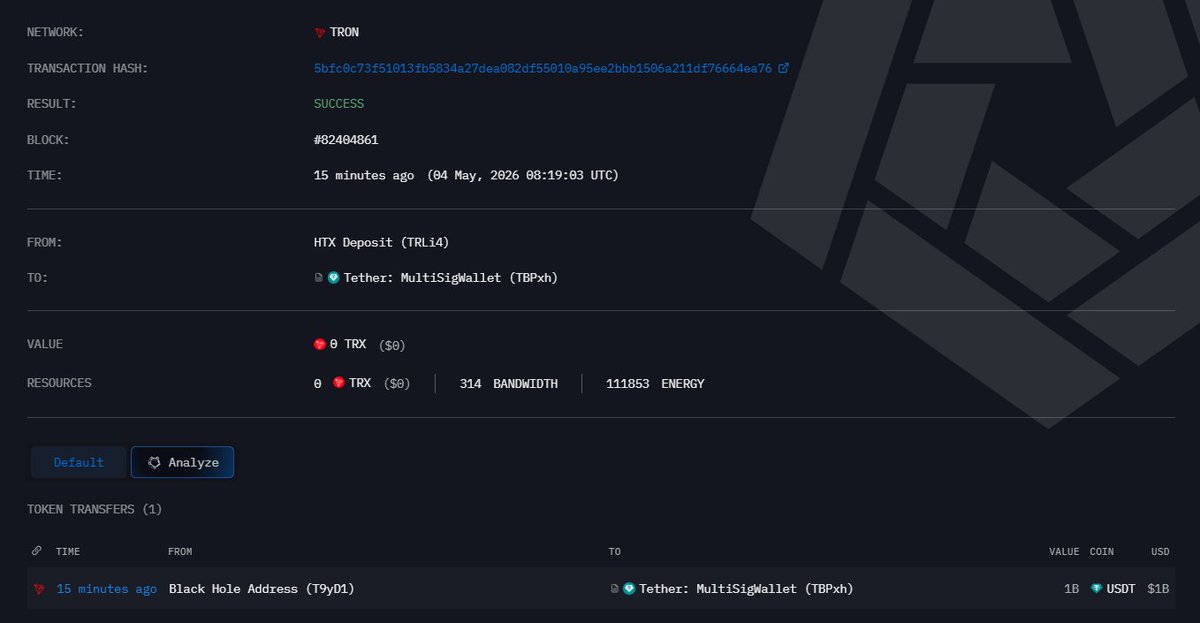Screen dimensions: 1200x623
Task: Click the 'TOKEN TRANSFERS (1)' heading
Action: [x=94, y=509]
